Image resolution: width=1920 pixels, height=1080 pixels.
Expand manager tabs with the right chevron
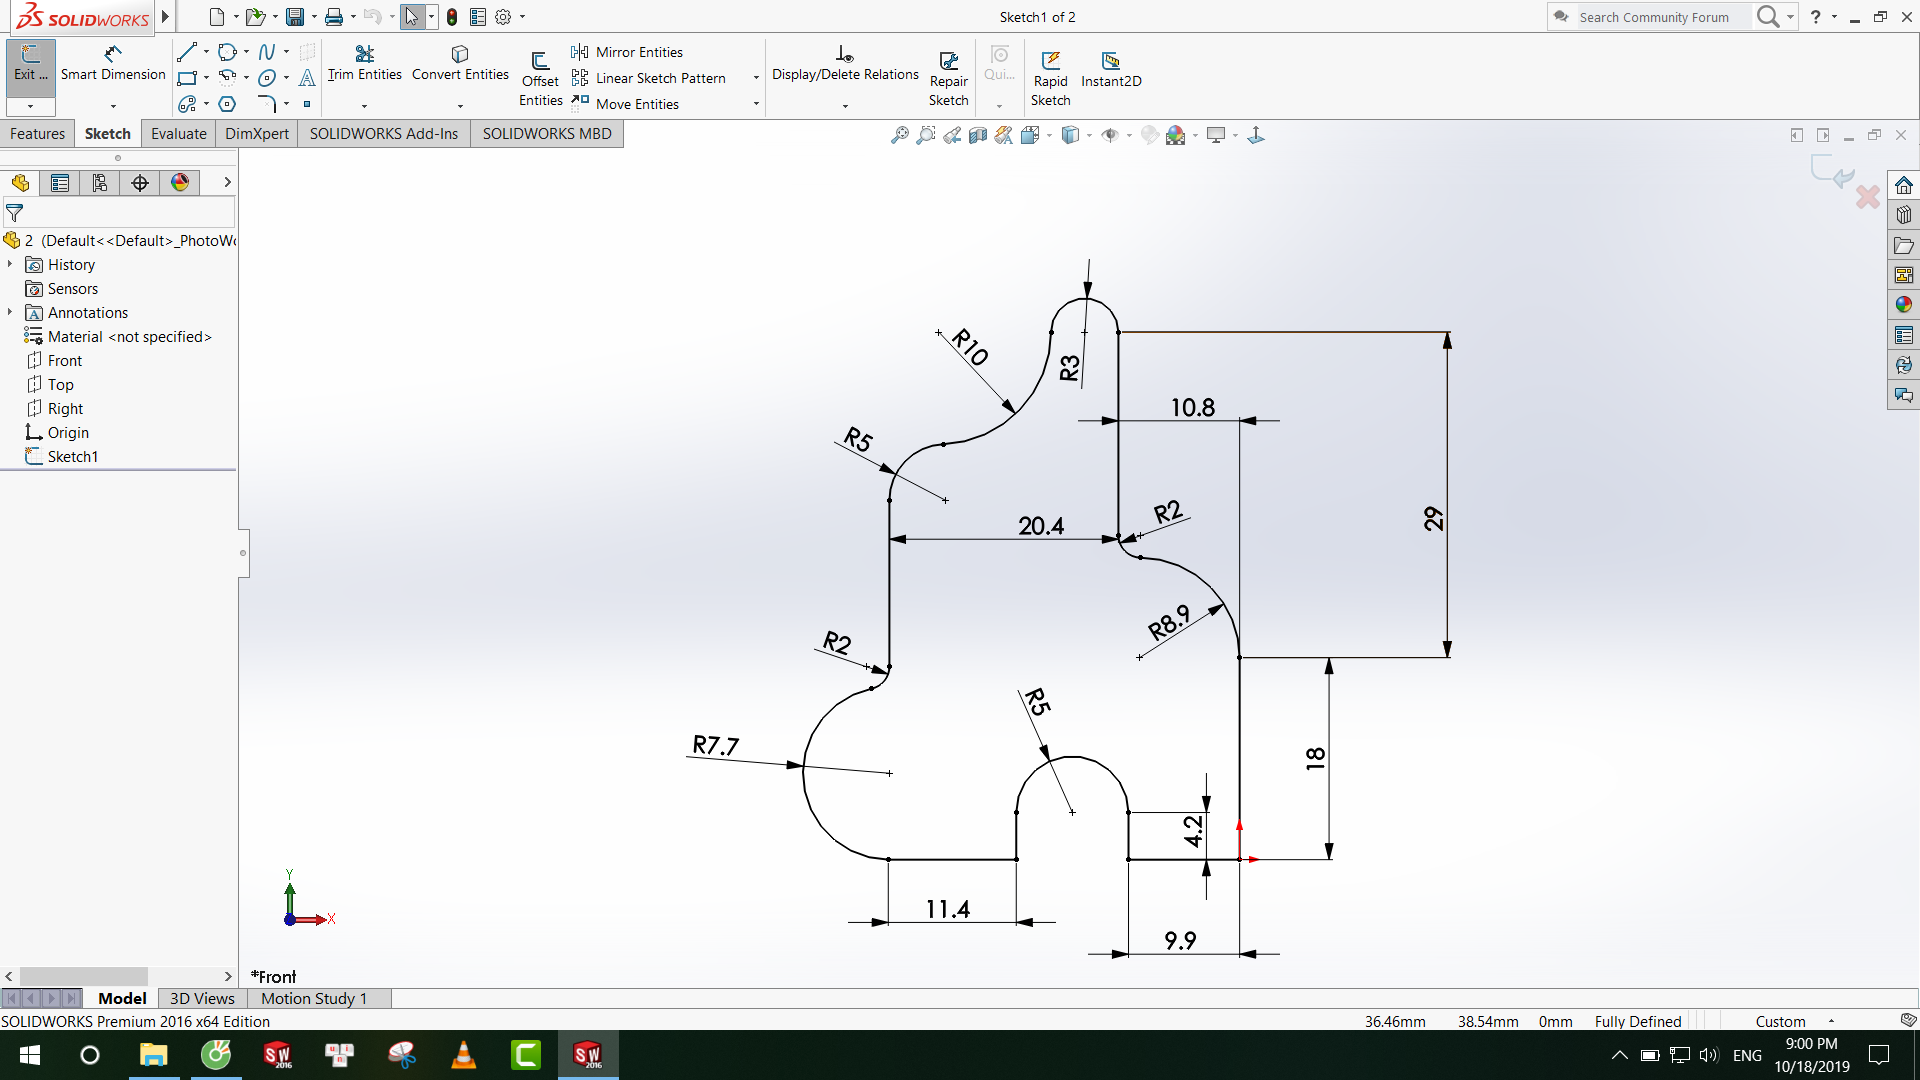(227, 182)
